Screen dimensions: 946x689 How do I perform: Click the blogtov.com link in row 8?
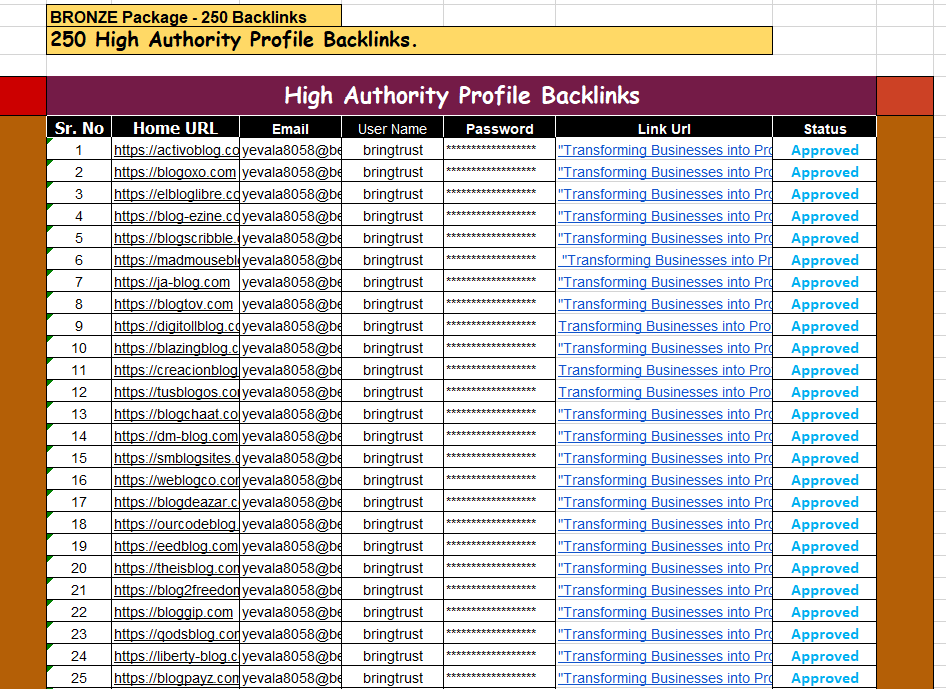pyautogui.click(x=173, y=305)
